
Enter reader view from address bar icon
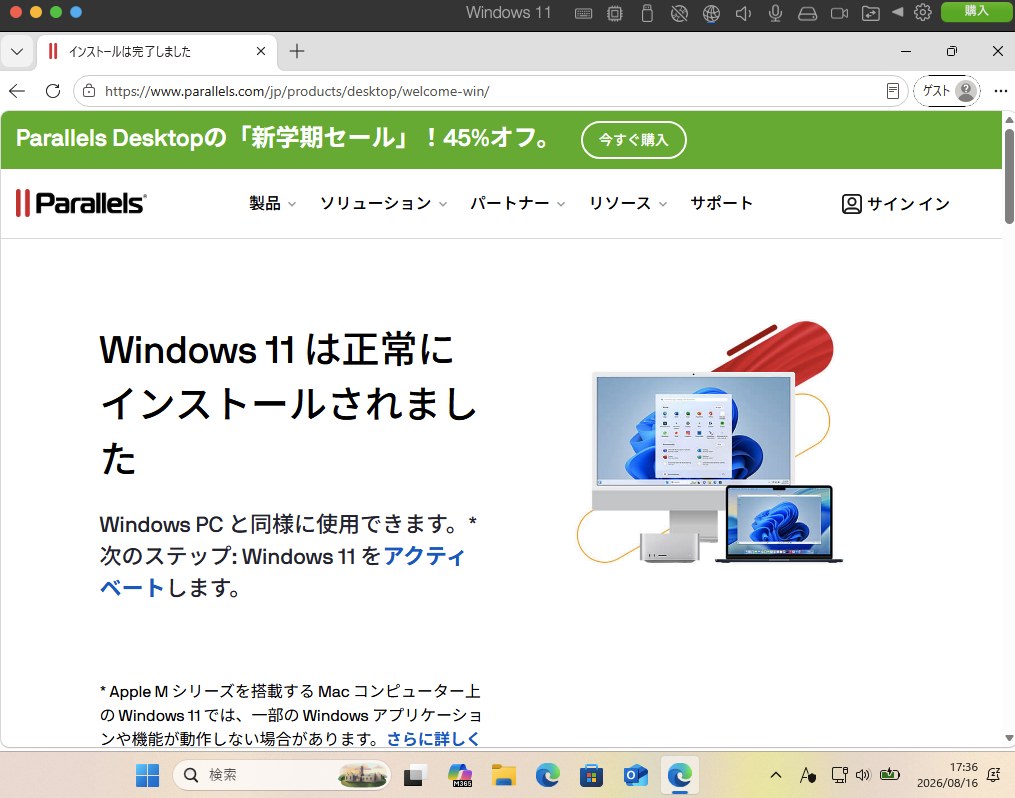[x=893, y=91]
